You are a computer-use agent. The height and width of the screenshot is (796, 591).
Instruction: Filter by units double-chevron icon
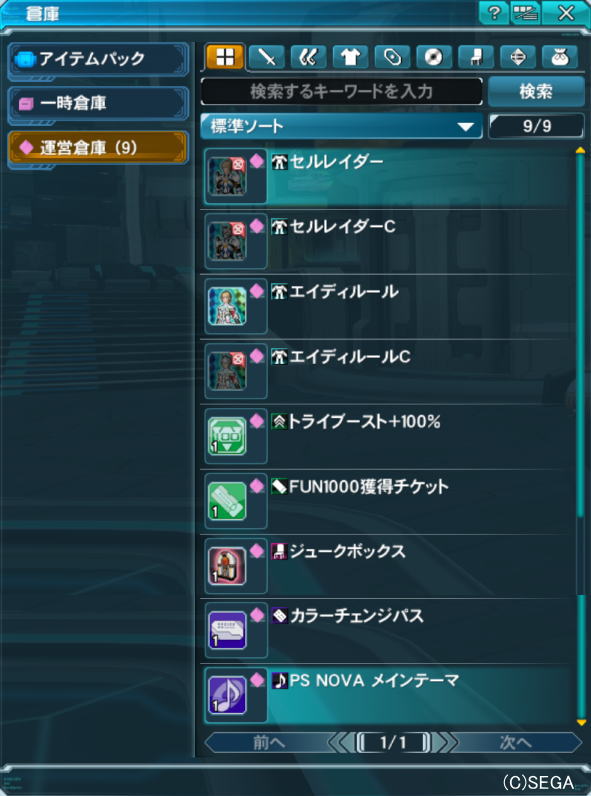click(309, 57)
